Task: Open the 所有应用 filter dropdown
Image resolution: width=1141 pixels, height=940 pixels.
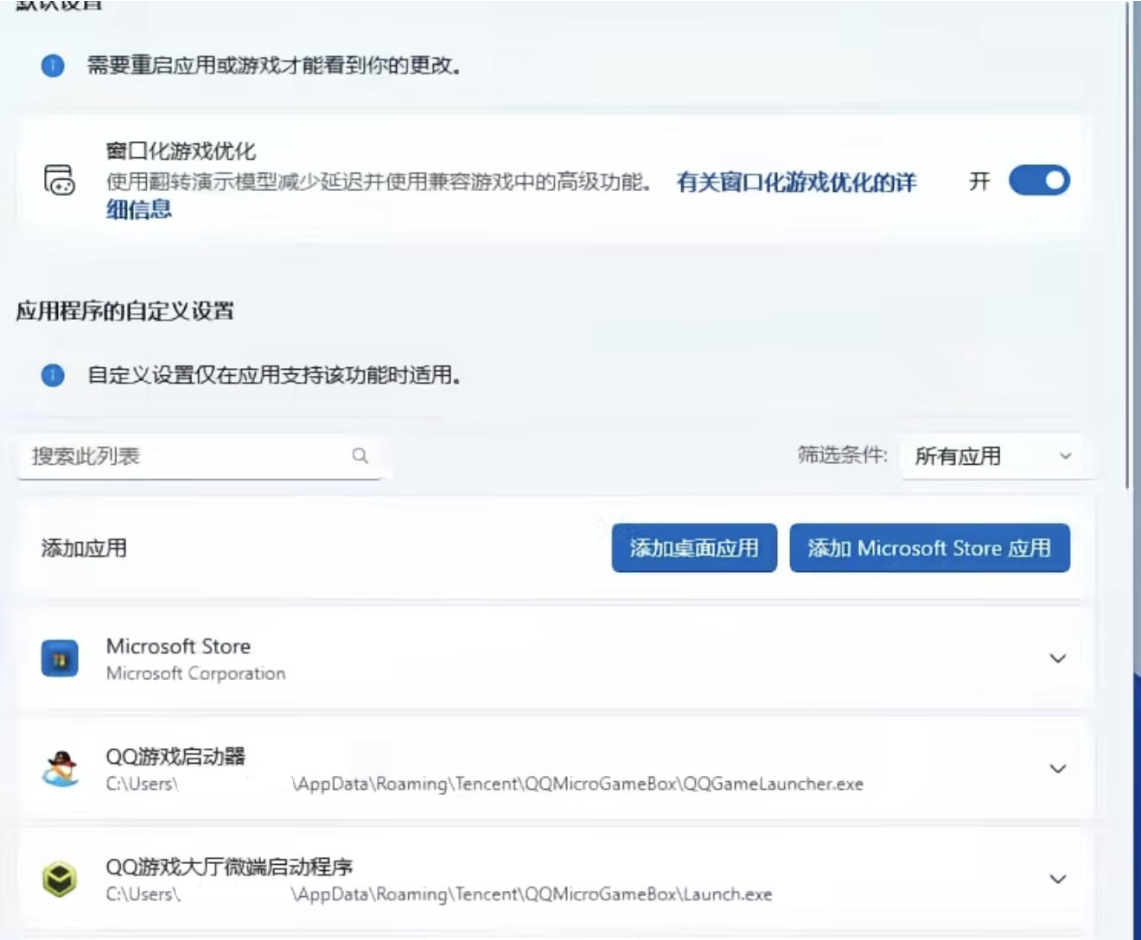Action: 992,456
